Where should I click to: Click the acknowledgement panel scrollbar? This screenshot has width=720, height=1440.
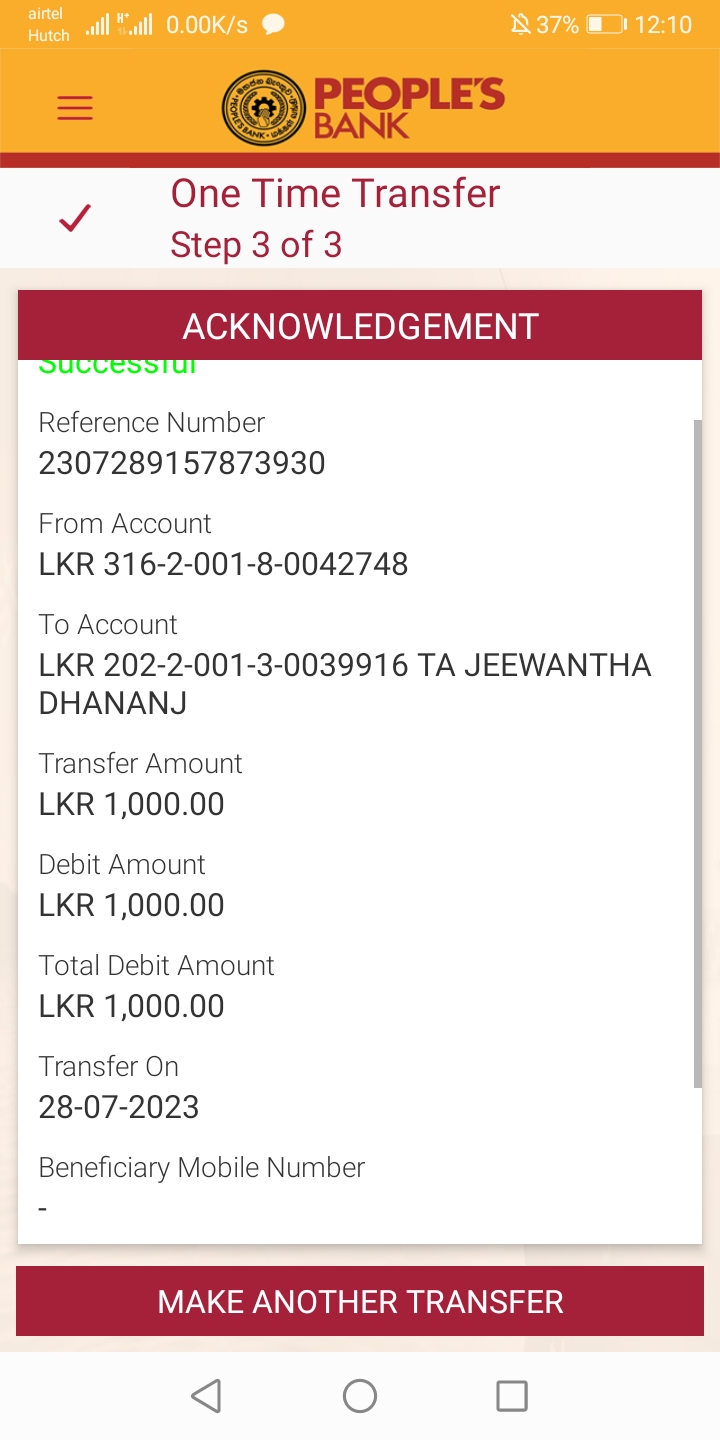[x=697, y=750]
